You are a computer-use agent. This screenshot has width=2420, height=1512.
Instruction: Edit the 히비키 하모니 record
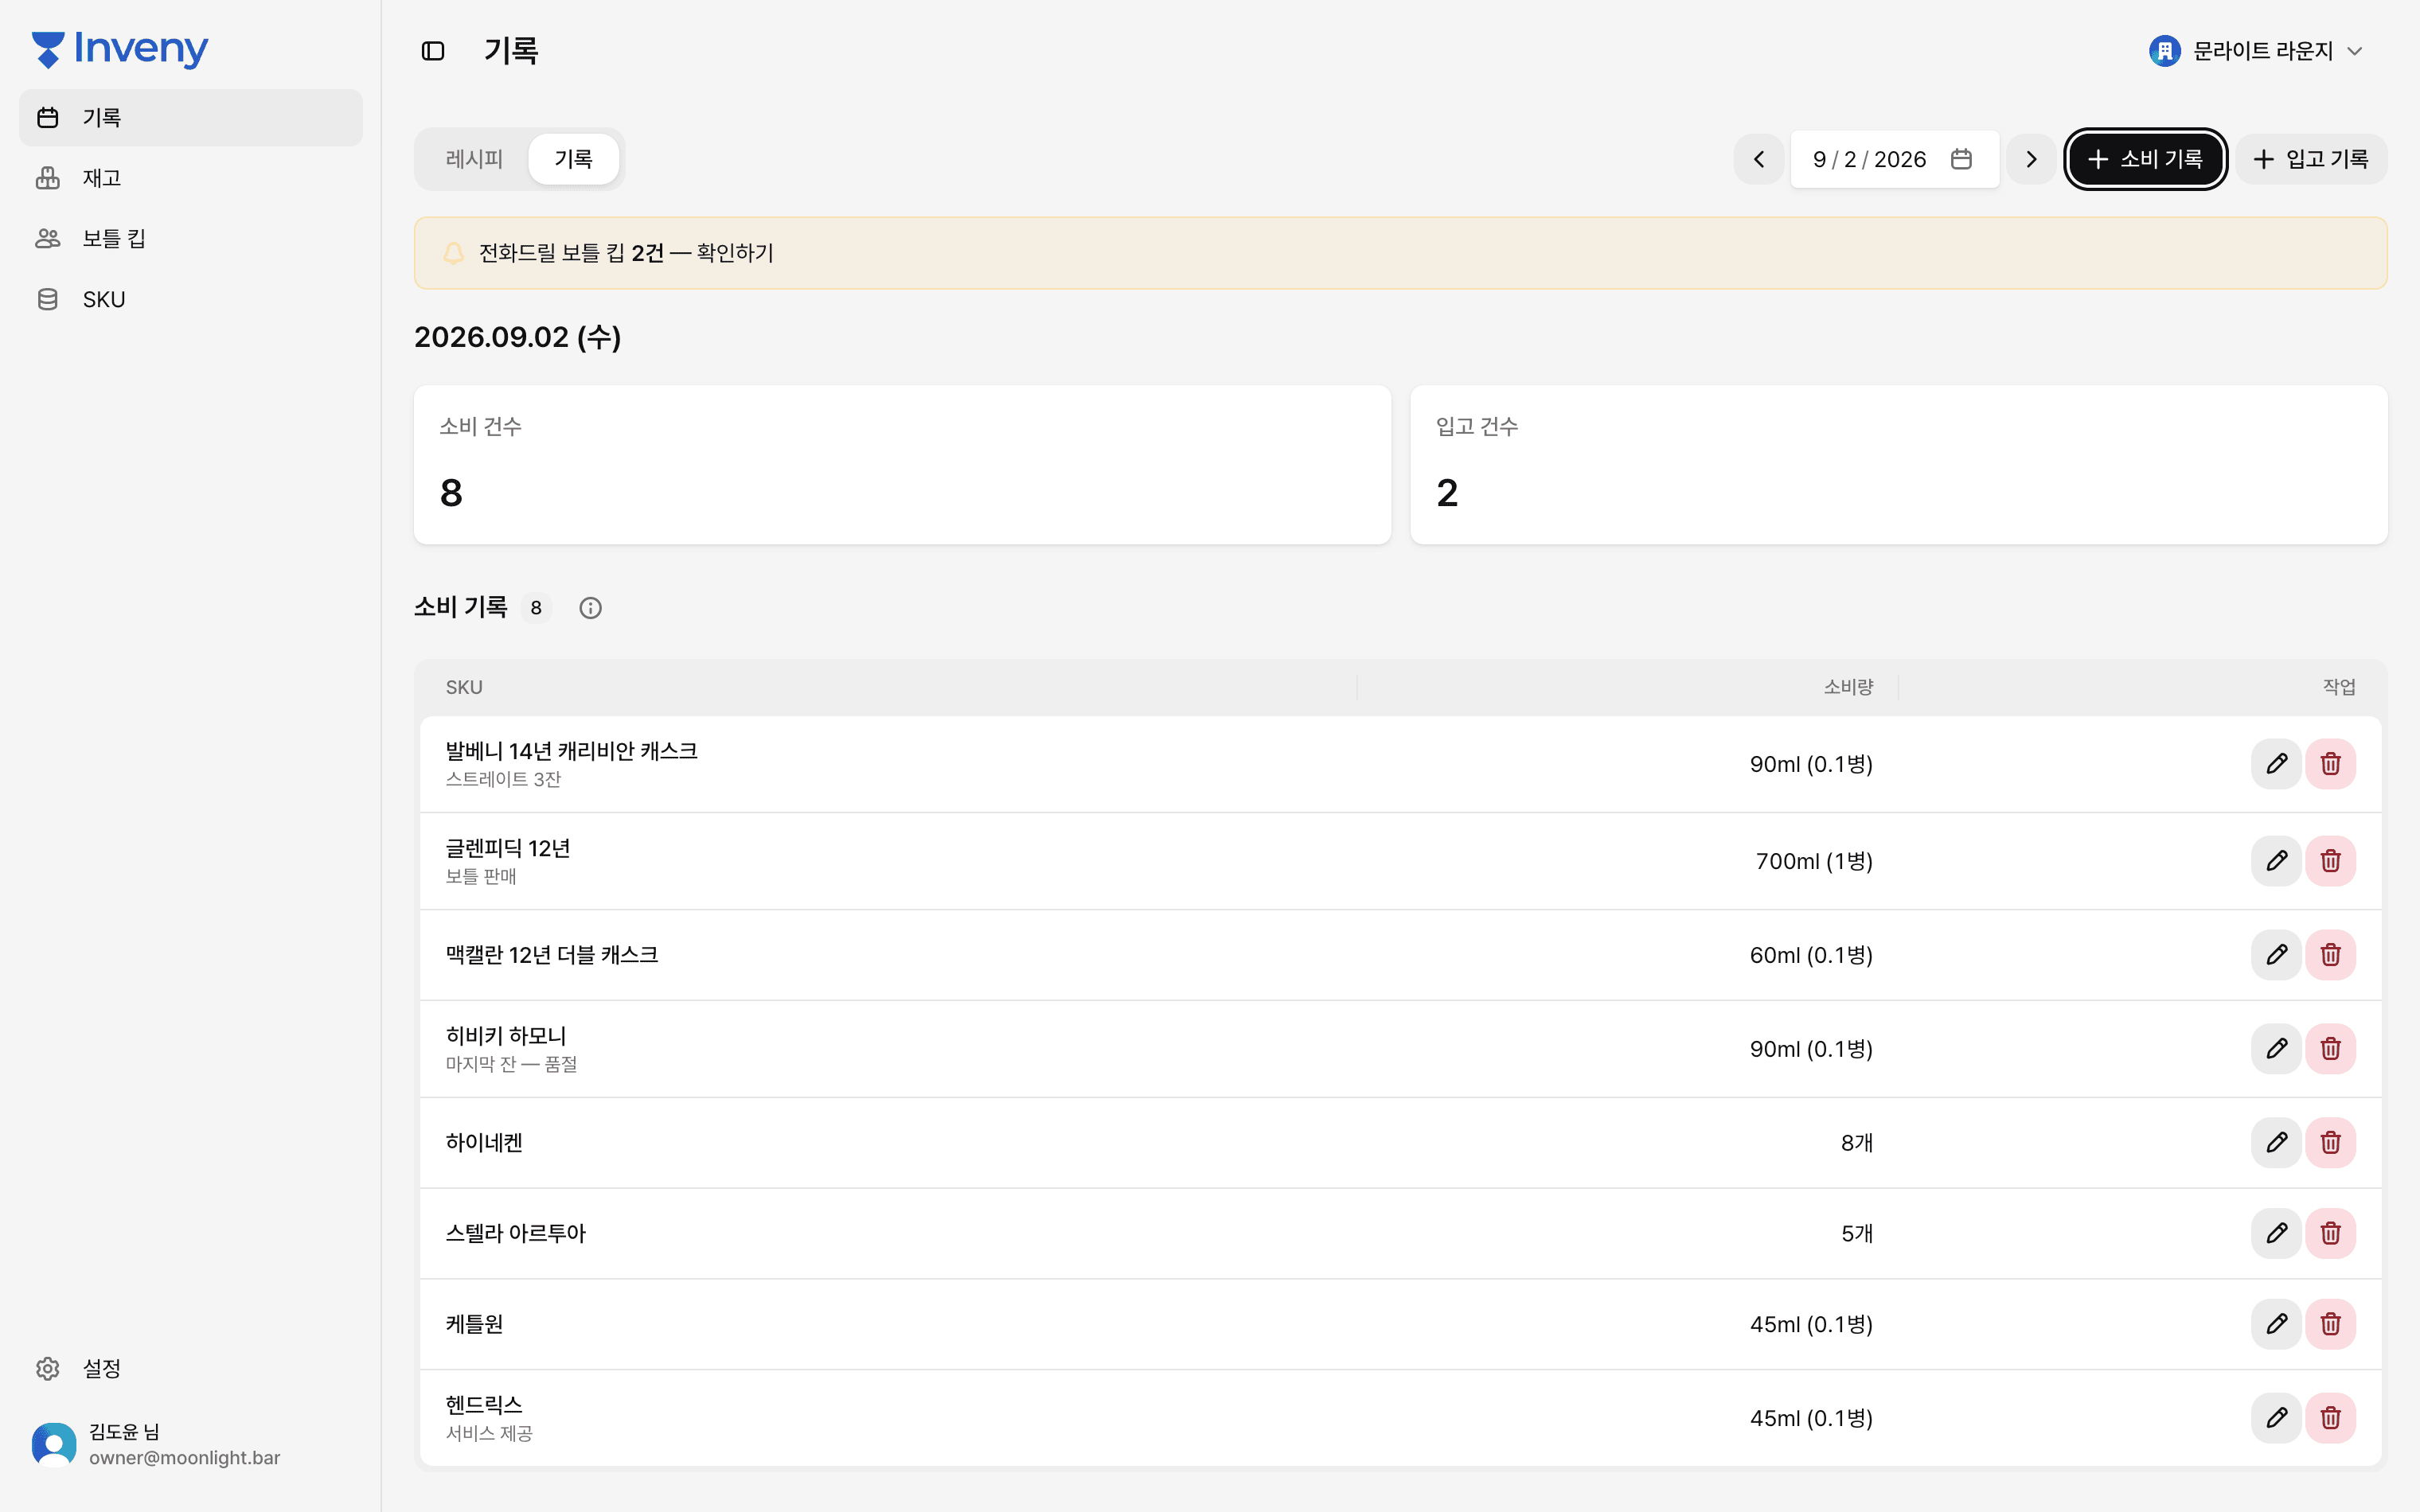(2276, 1049)
